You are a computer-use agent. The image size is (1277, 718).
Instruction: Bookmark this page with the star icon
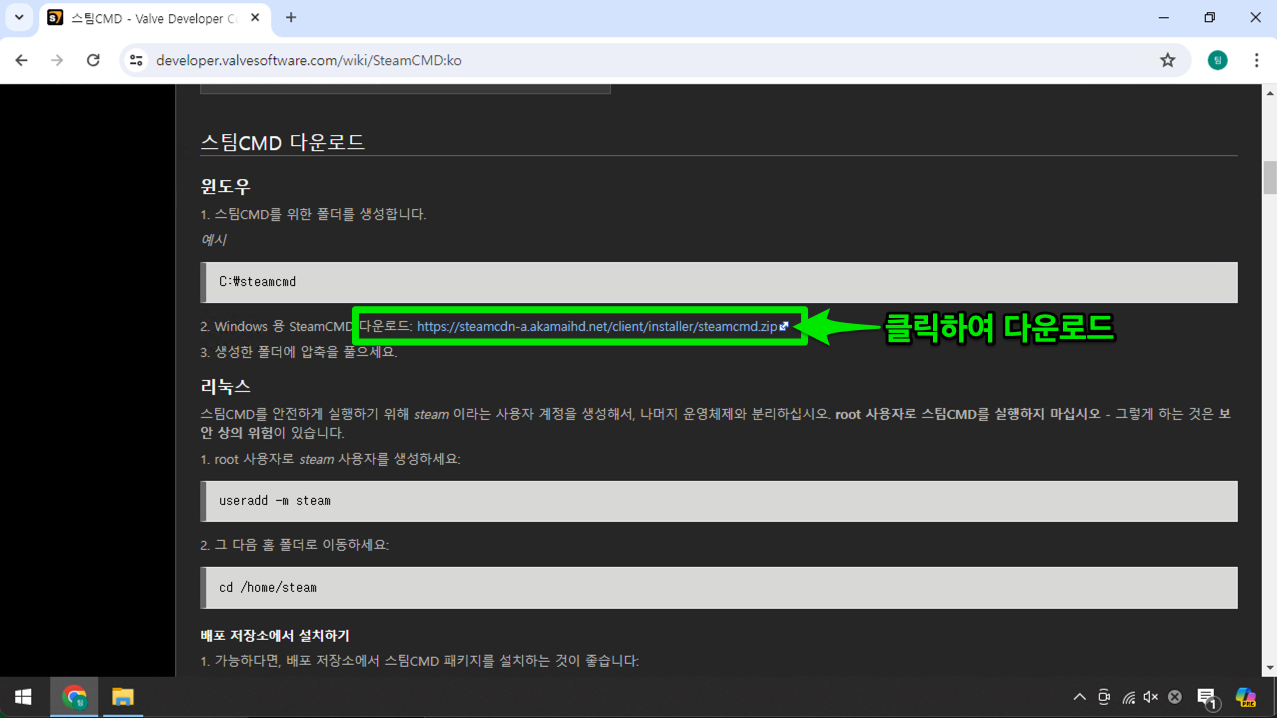[1167, 60]
